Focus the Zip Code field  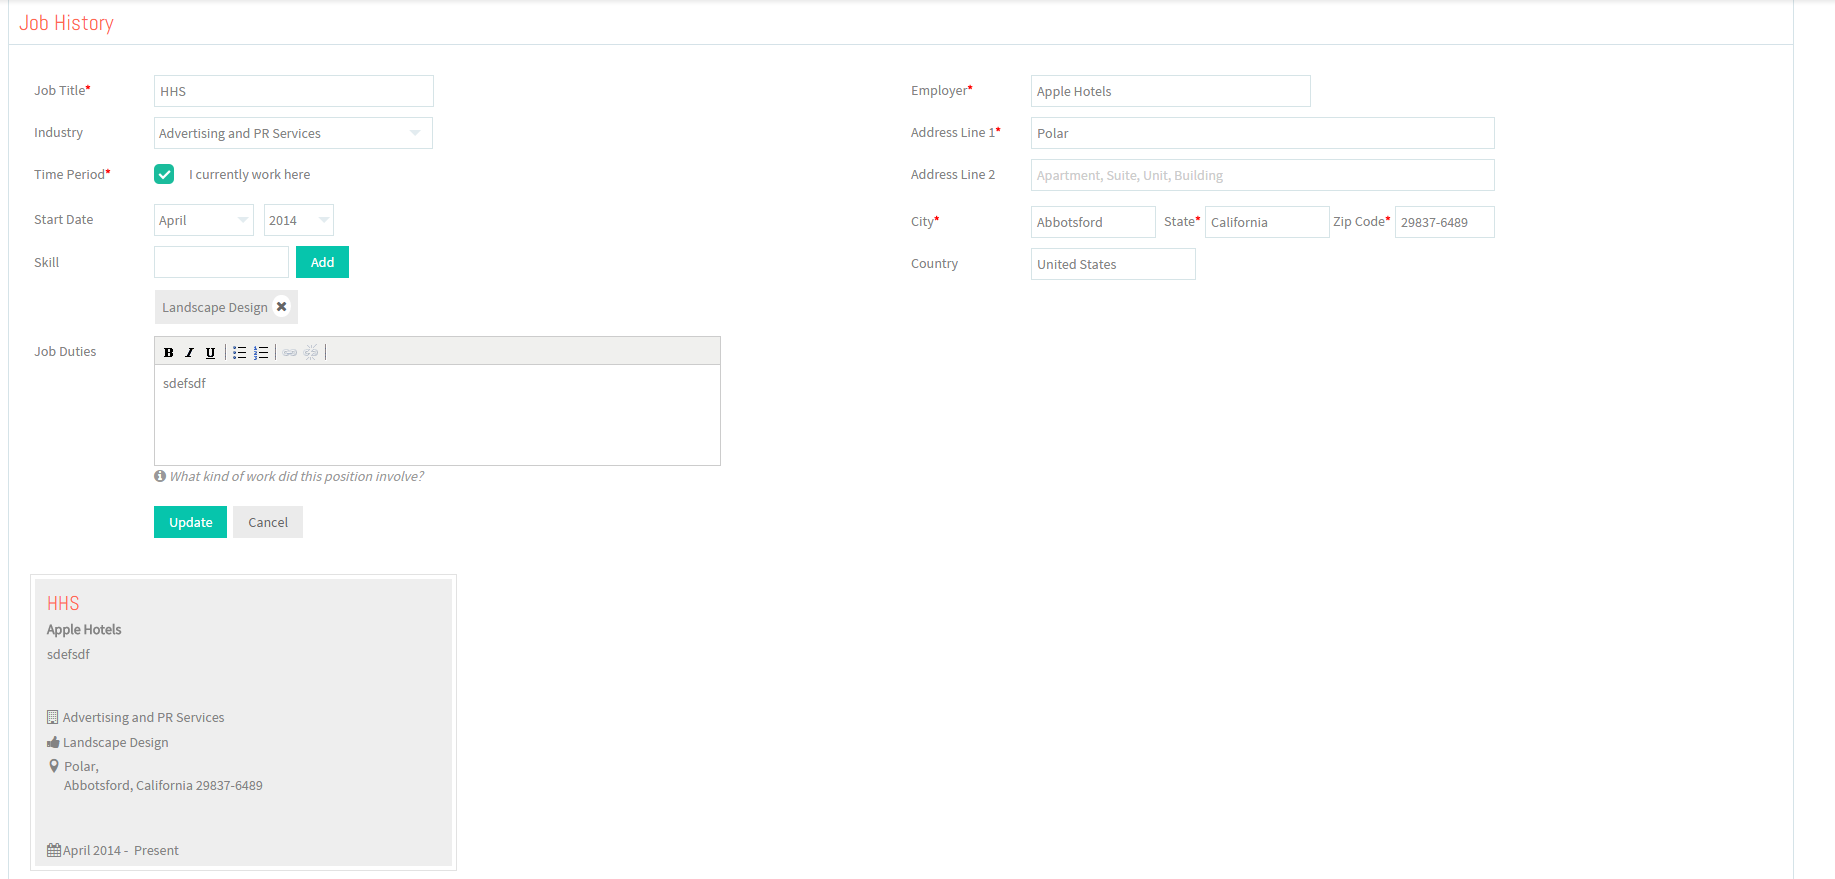pos(1444,222)
